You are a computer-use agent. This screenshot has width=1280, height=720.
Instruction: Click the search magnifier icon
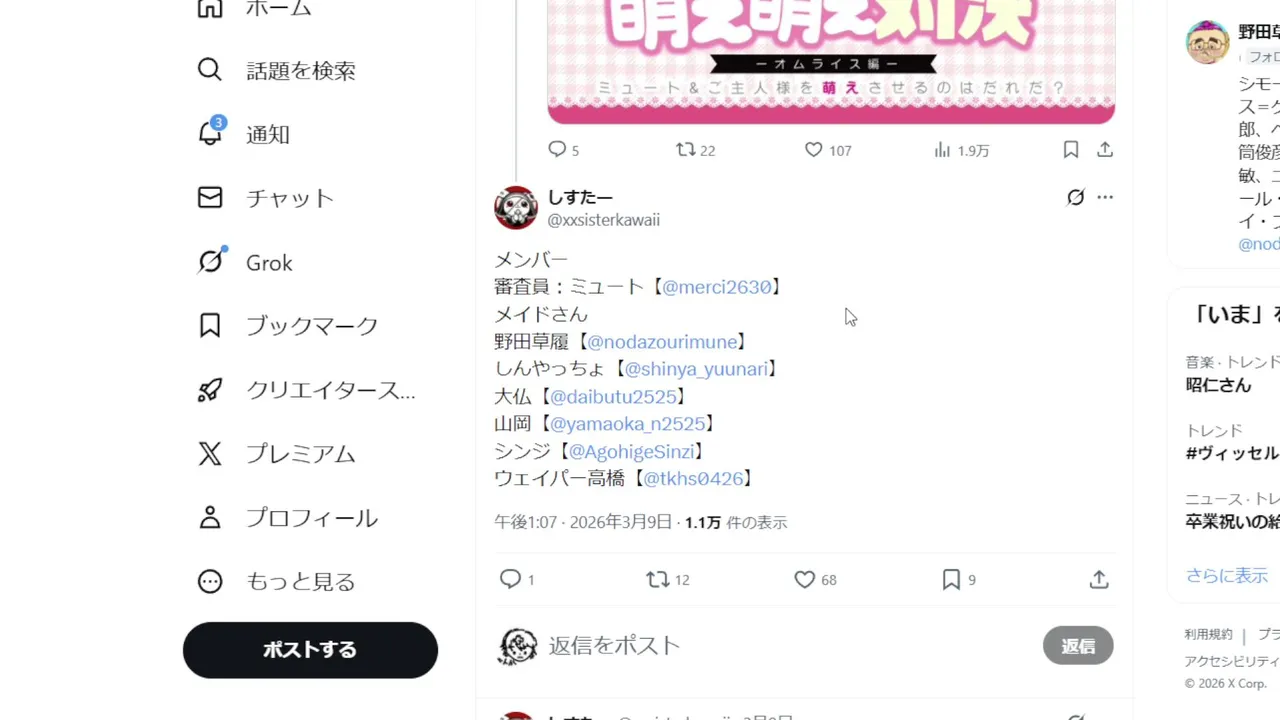(210, 70)
